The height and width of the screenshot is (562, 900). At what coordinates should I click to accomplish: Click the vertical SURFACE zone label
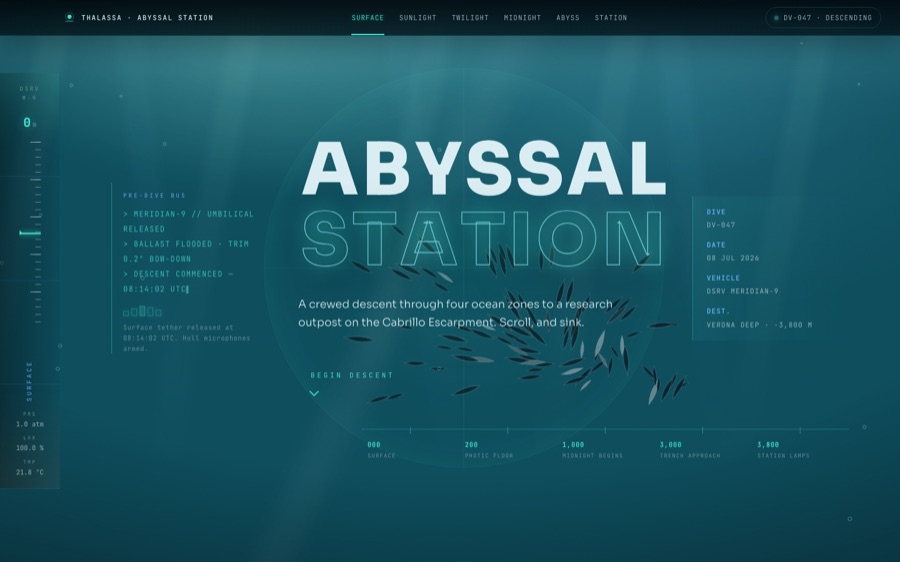click(29, 381)
